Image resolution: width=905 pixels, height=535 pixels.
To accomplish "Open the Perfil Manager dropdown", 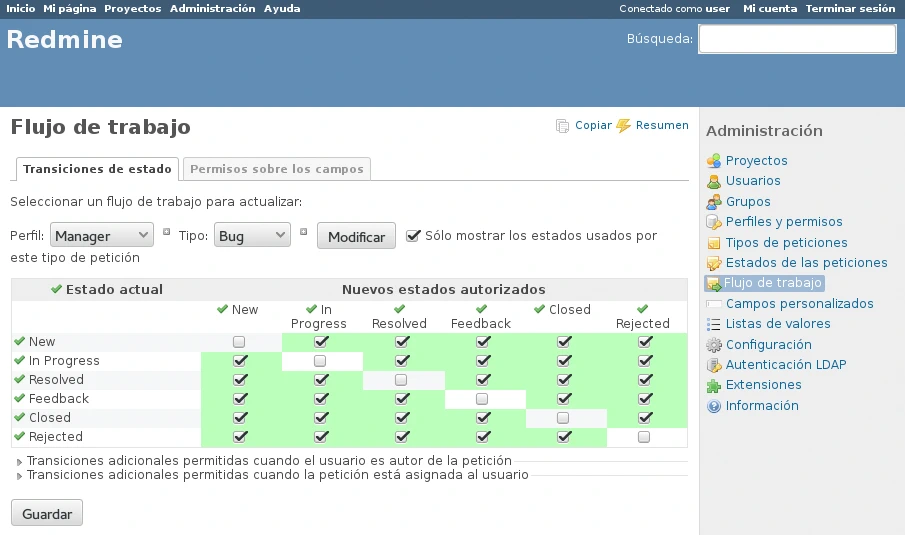I will pos(101,236).
